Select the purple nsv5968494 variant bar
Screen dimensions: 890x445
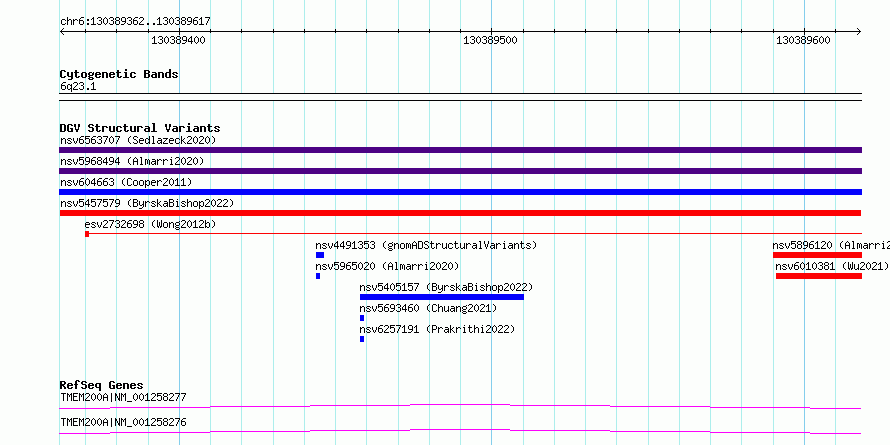coord(460,171)
